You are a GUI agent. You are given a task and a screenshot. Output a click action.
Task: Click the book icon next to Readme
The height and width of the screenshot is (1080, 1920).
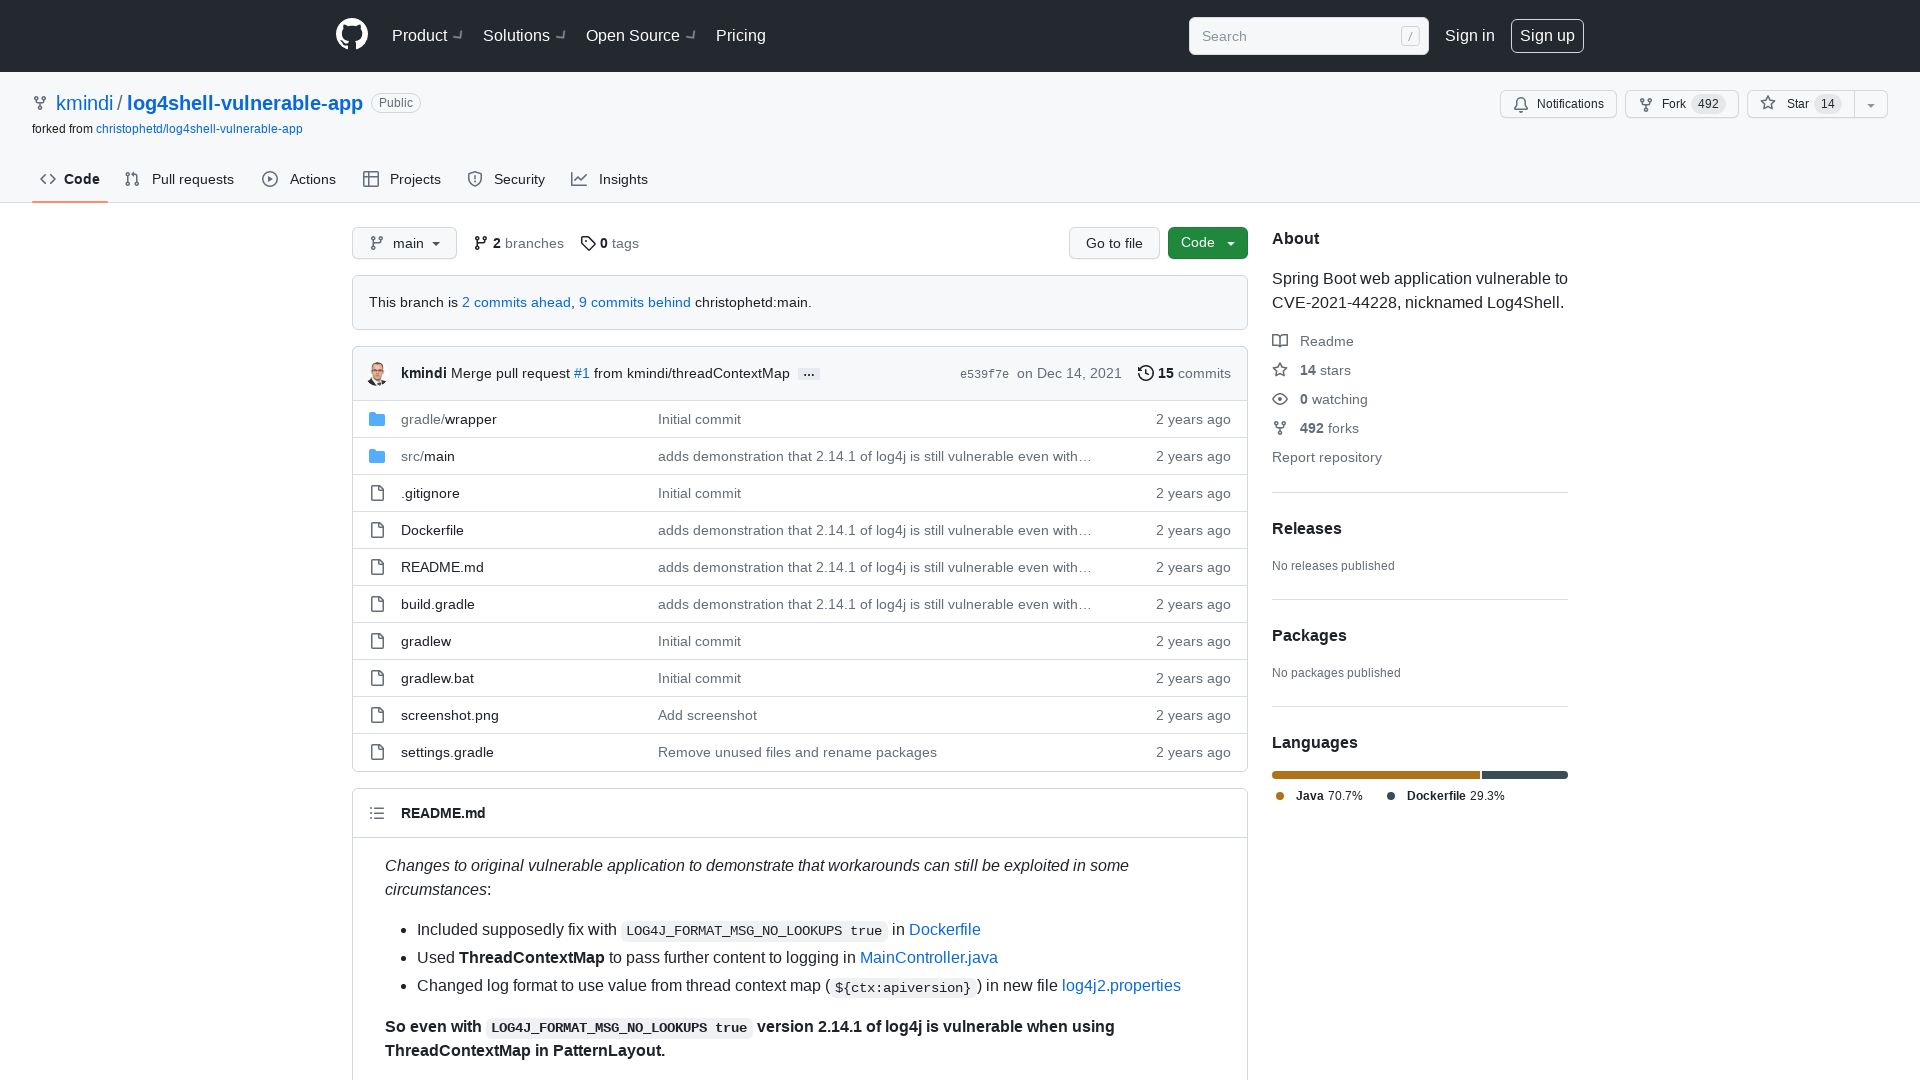1280,341
